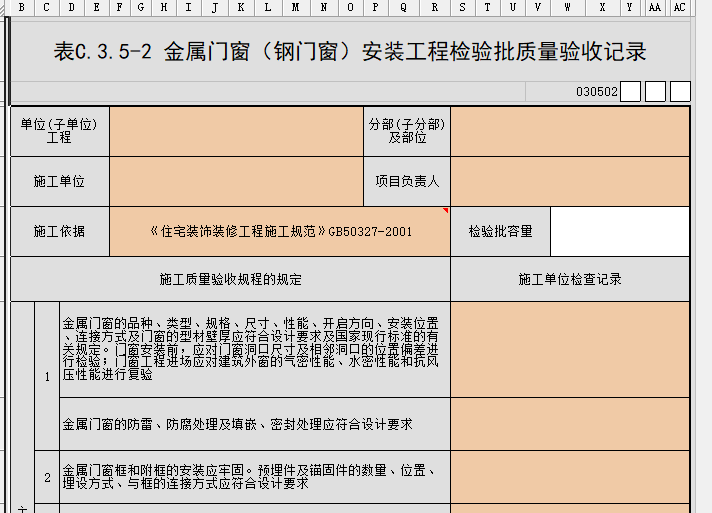
Task: Select the column B header
Action: pos(21,7)
